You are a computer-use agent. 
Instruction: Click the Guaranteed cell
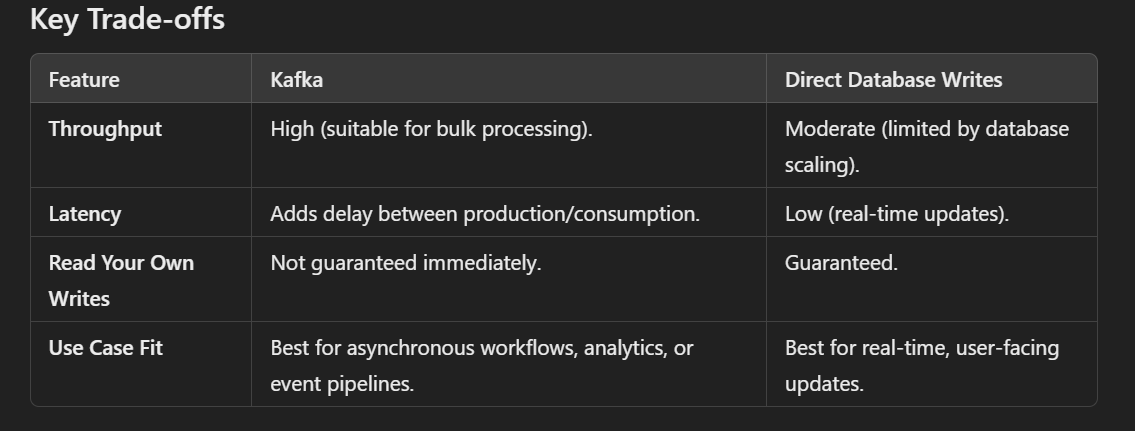click(841, 263)
